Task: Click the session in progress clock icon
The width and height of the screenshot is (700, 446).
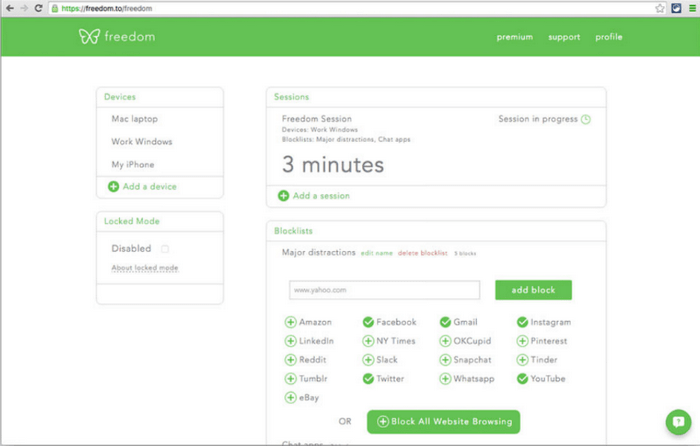Action: click(x=586, y=119)
